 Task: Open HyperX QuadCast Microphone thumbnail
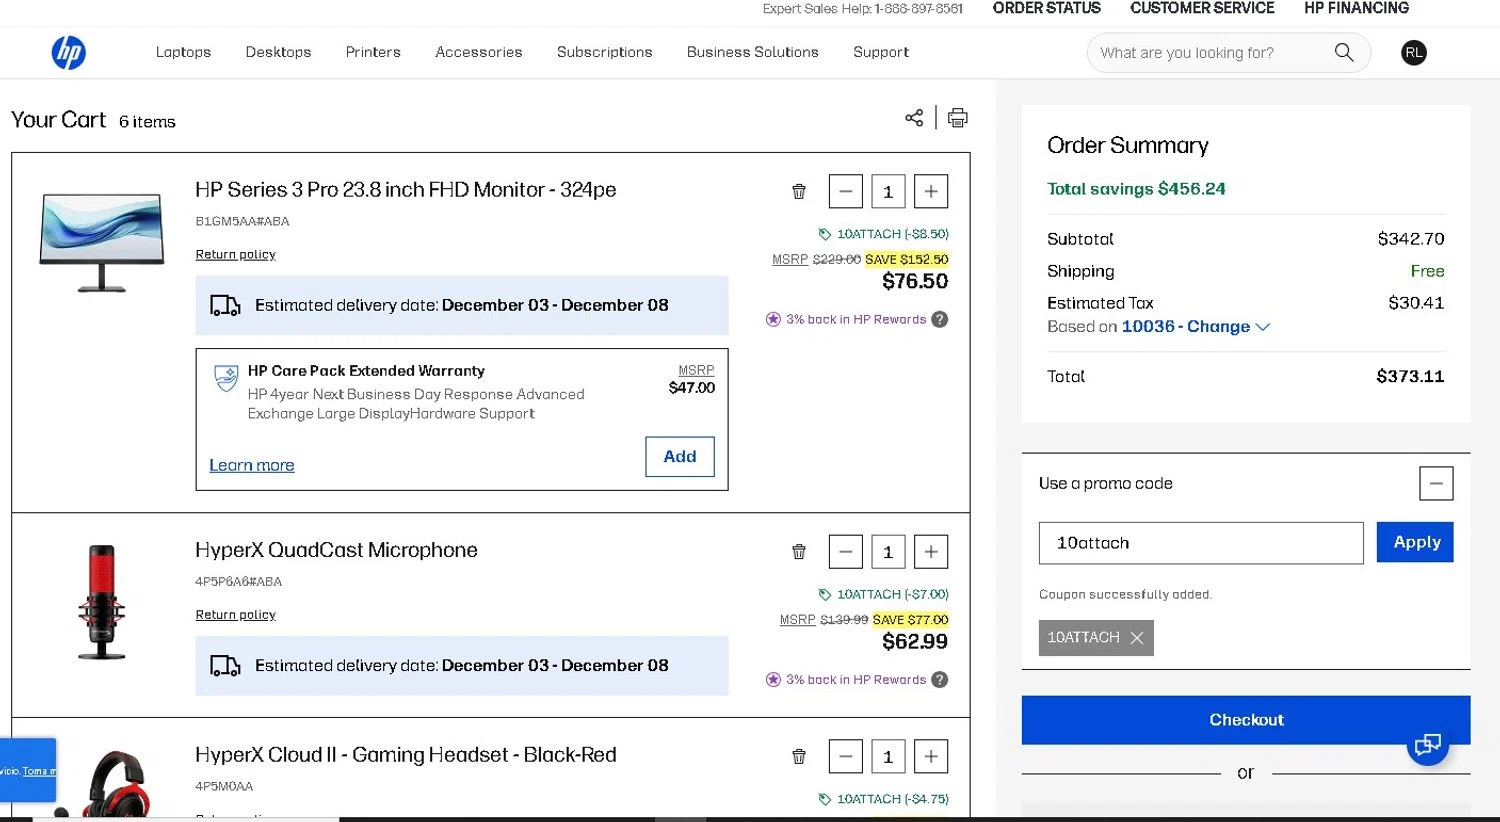[102, 602]
